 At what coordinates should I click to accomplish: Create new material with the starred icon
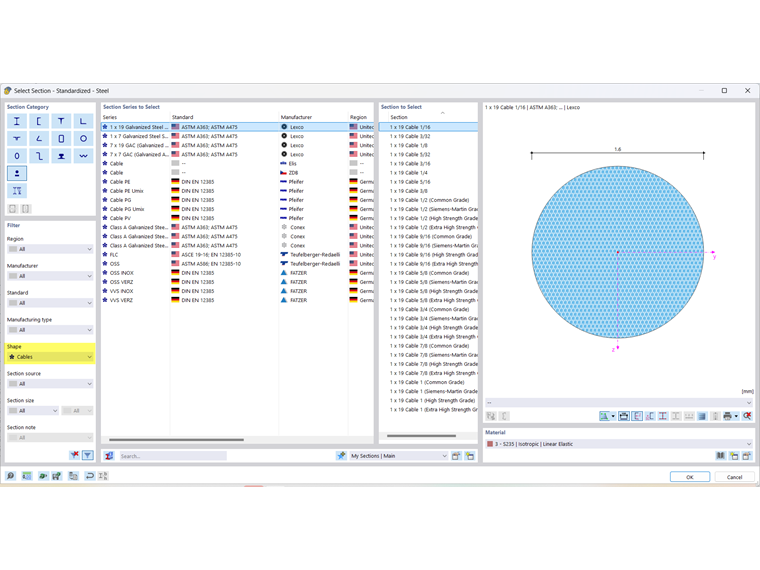(734, 456)
